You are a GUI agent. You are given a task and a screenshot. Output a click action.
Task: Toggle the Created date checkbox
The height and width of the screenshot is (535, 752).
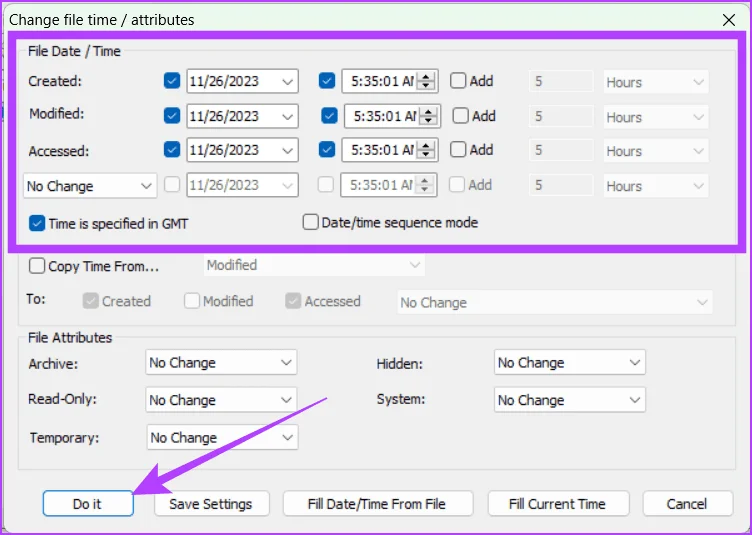tap(172, 81)
